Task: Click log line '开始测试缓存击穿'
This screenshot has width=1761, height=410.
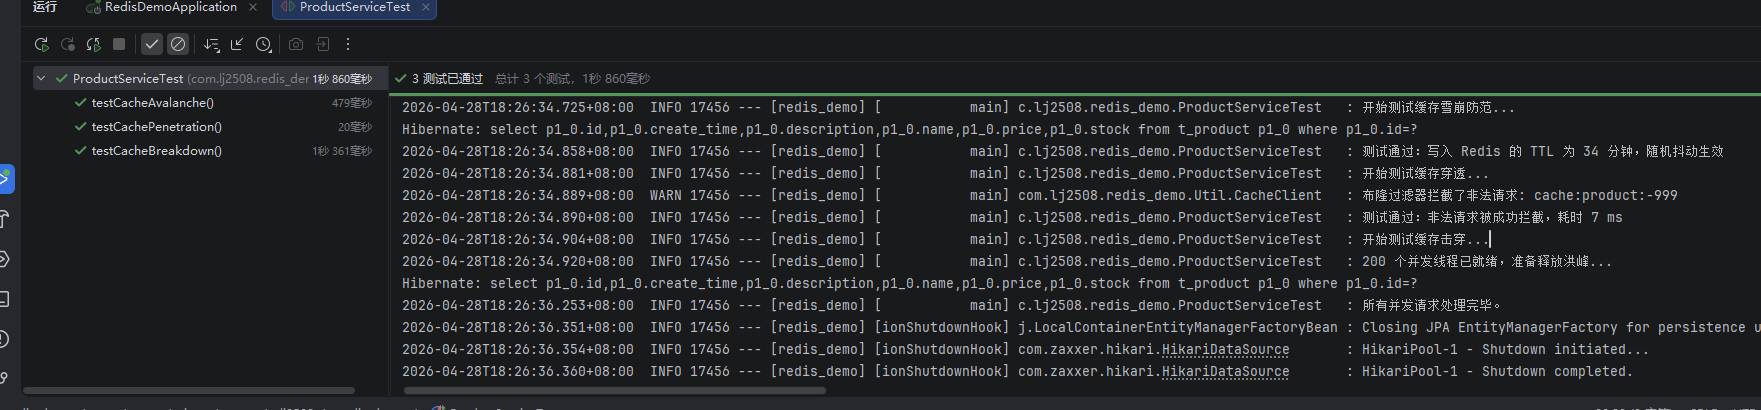Action: point(945,240)
